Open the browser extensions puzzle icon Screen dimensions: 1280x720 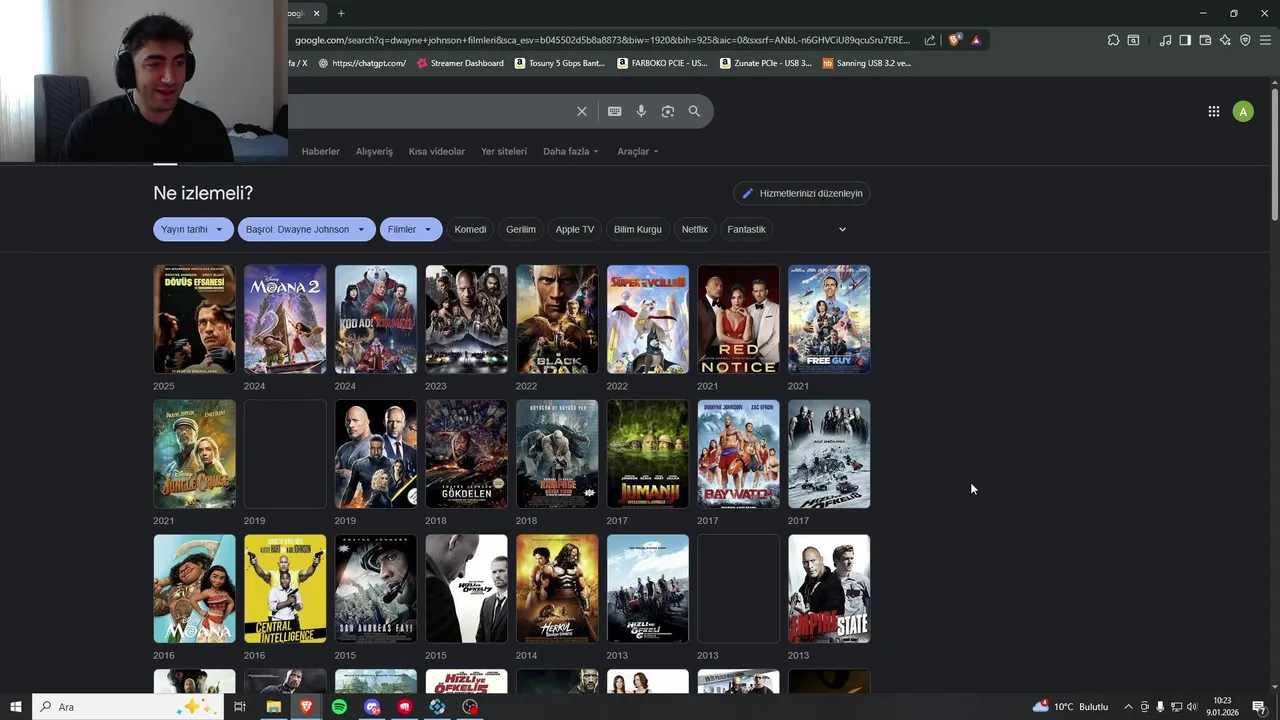[x=1113, y=40]
